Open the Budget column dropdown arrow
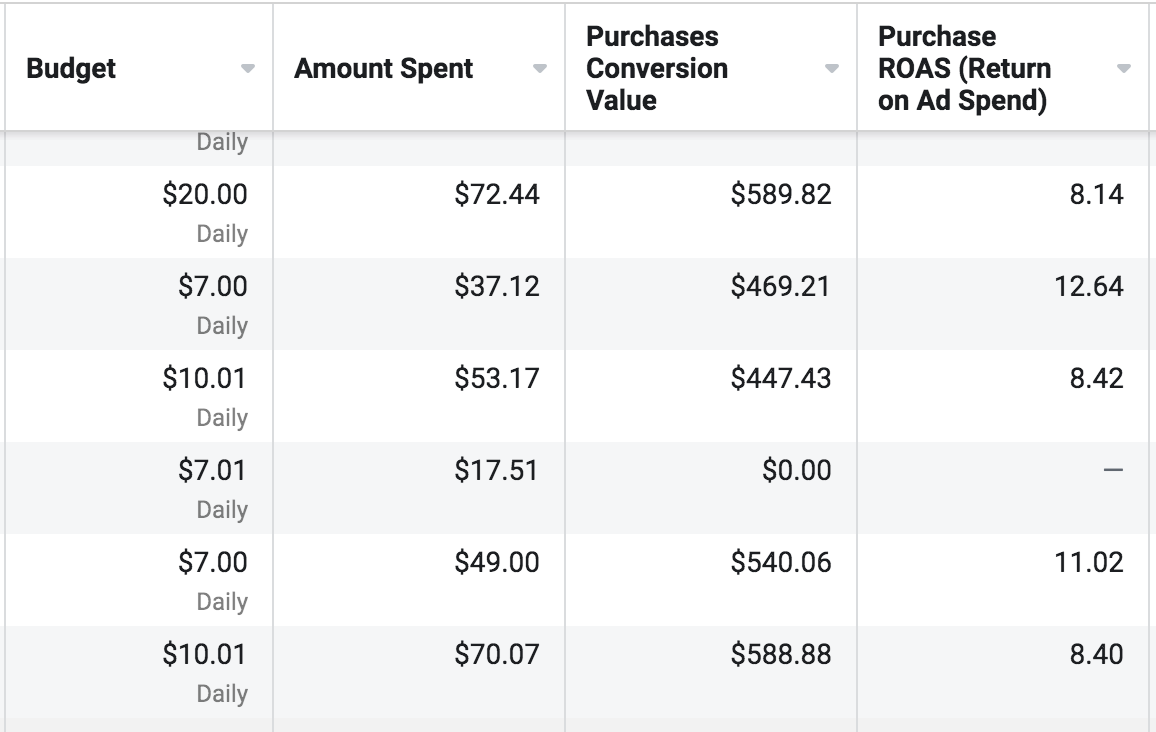The image size is (1156, 732). point(248,69)
